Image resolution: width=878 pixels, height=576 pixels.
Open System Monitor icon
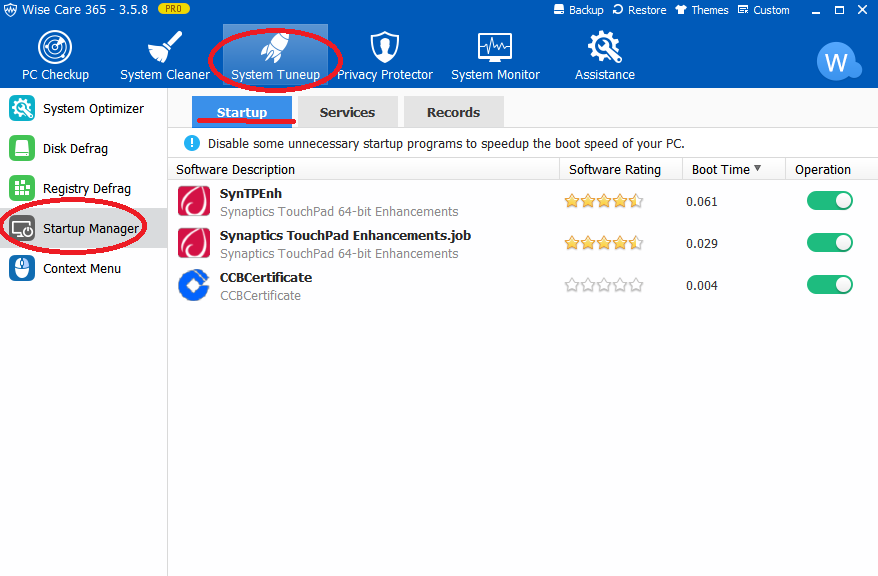[x=495, y=47]
